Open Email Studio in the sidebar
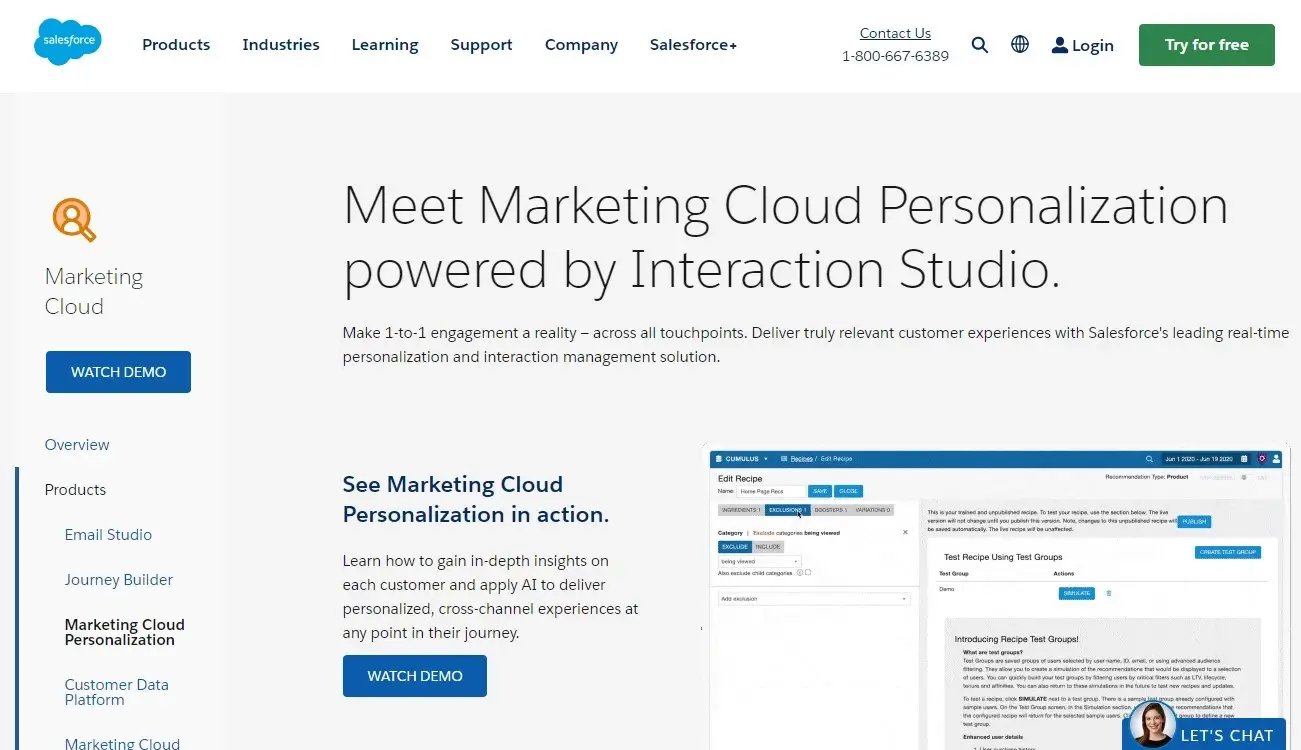The height and width of the screenshot is (750, 1301). tap(108, 535)
